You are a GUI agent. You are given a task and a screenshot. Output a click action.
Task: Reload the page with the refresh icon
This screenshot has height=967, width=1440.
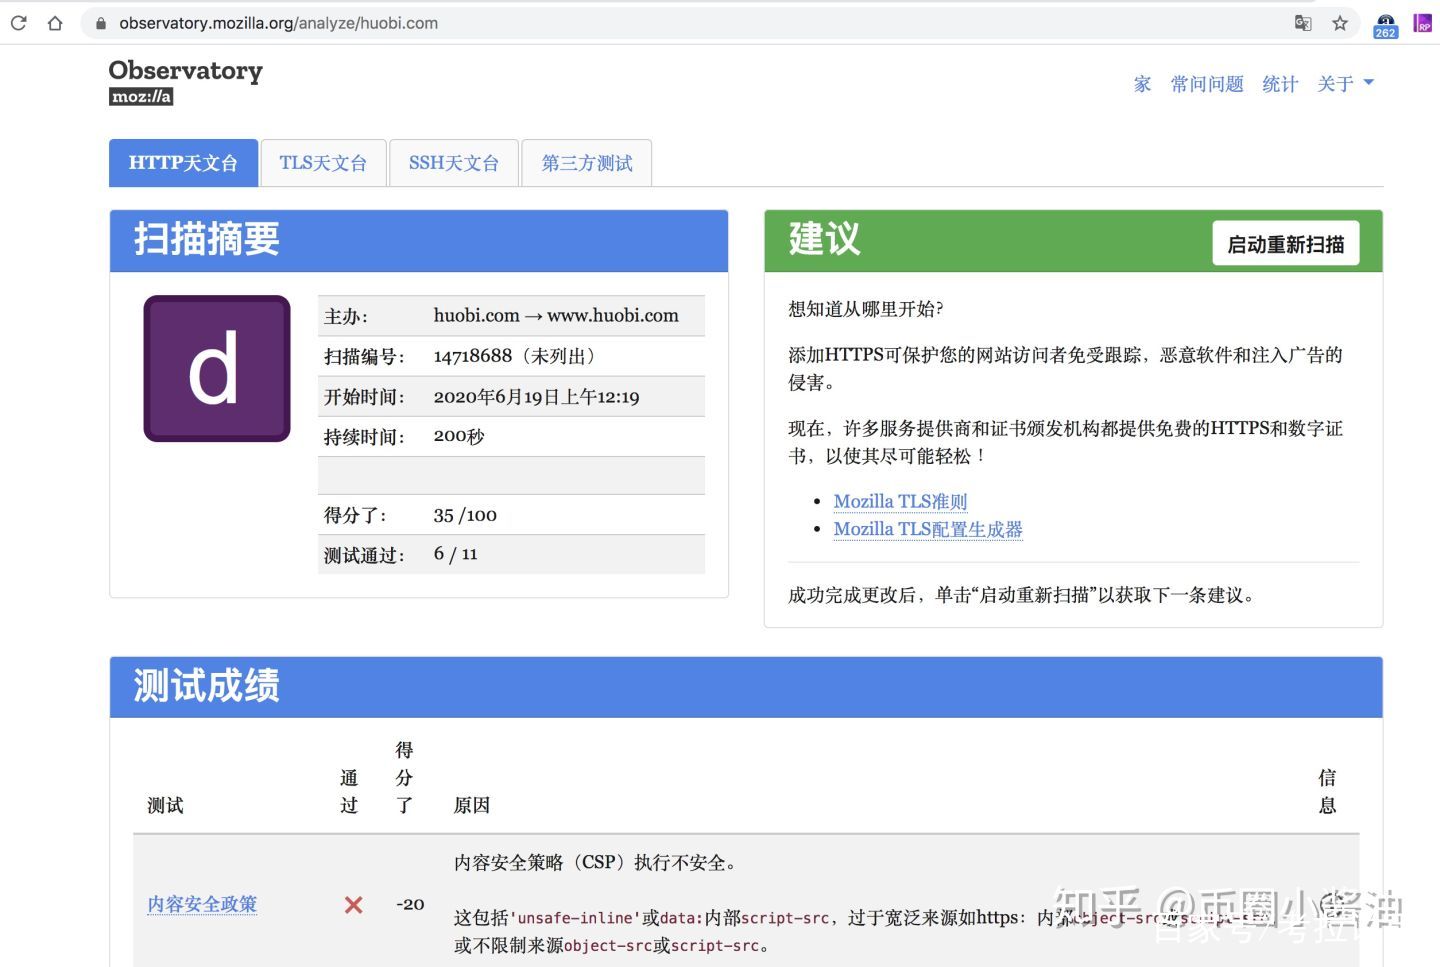pyautogui.click(x=19, y=22)
